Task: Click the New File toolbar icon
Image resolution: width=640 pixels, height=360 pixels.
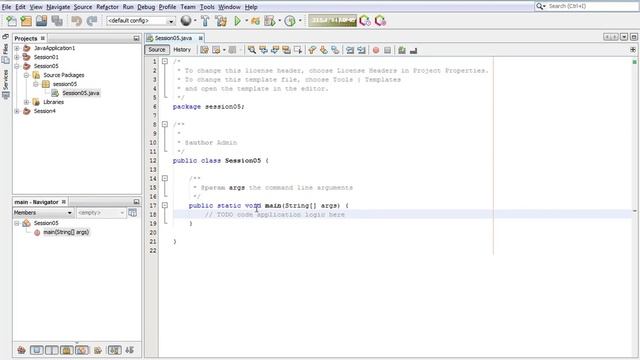Action: pos(11,21)
